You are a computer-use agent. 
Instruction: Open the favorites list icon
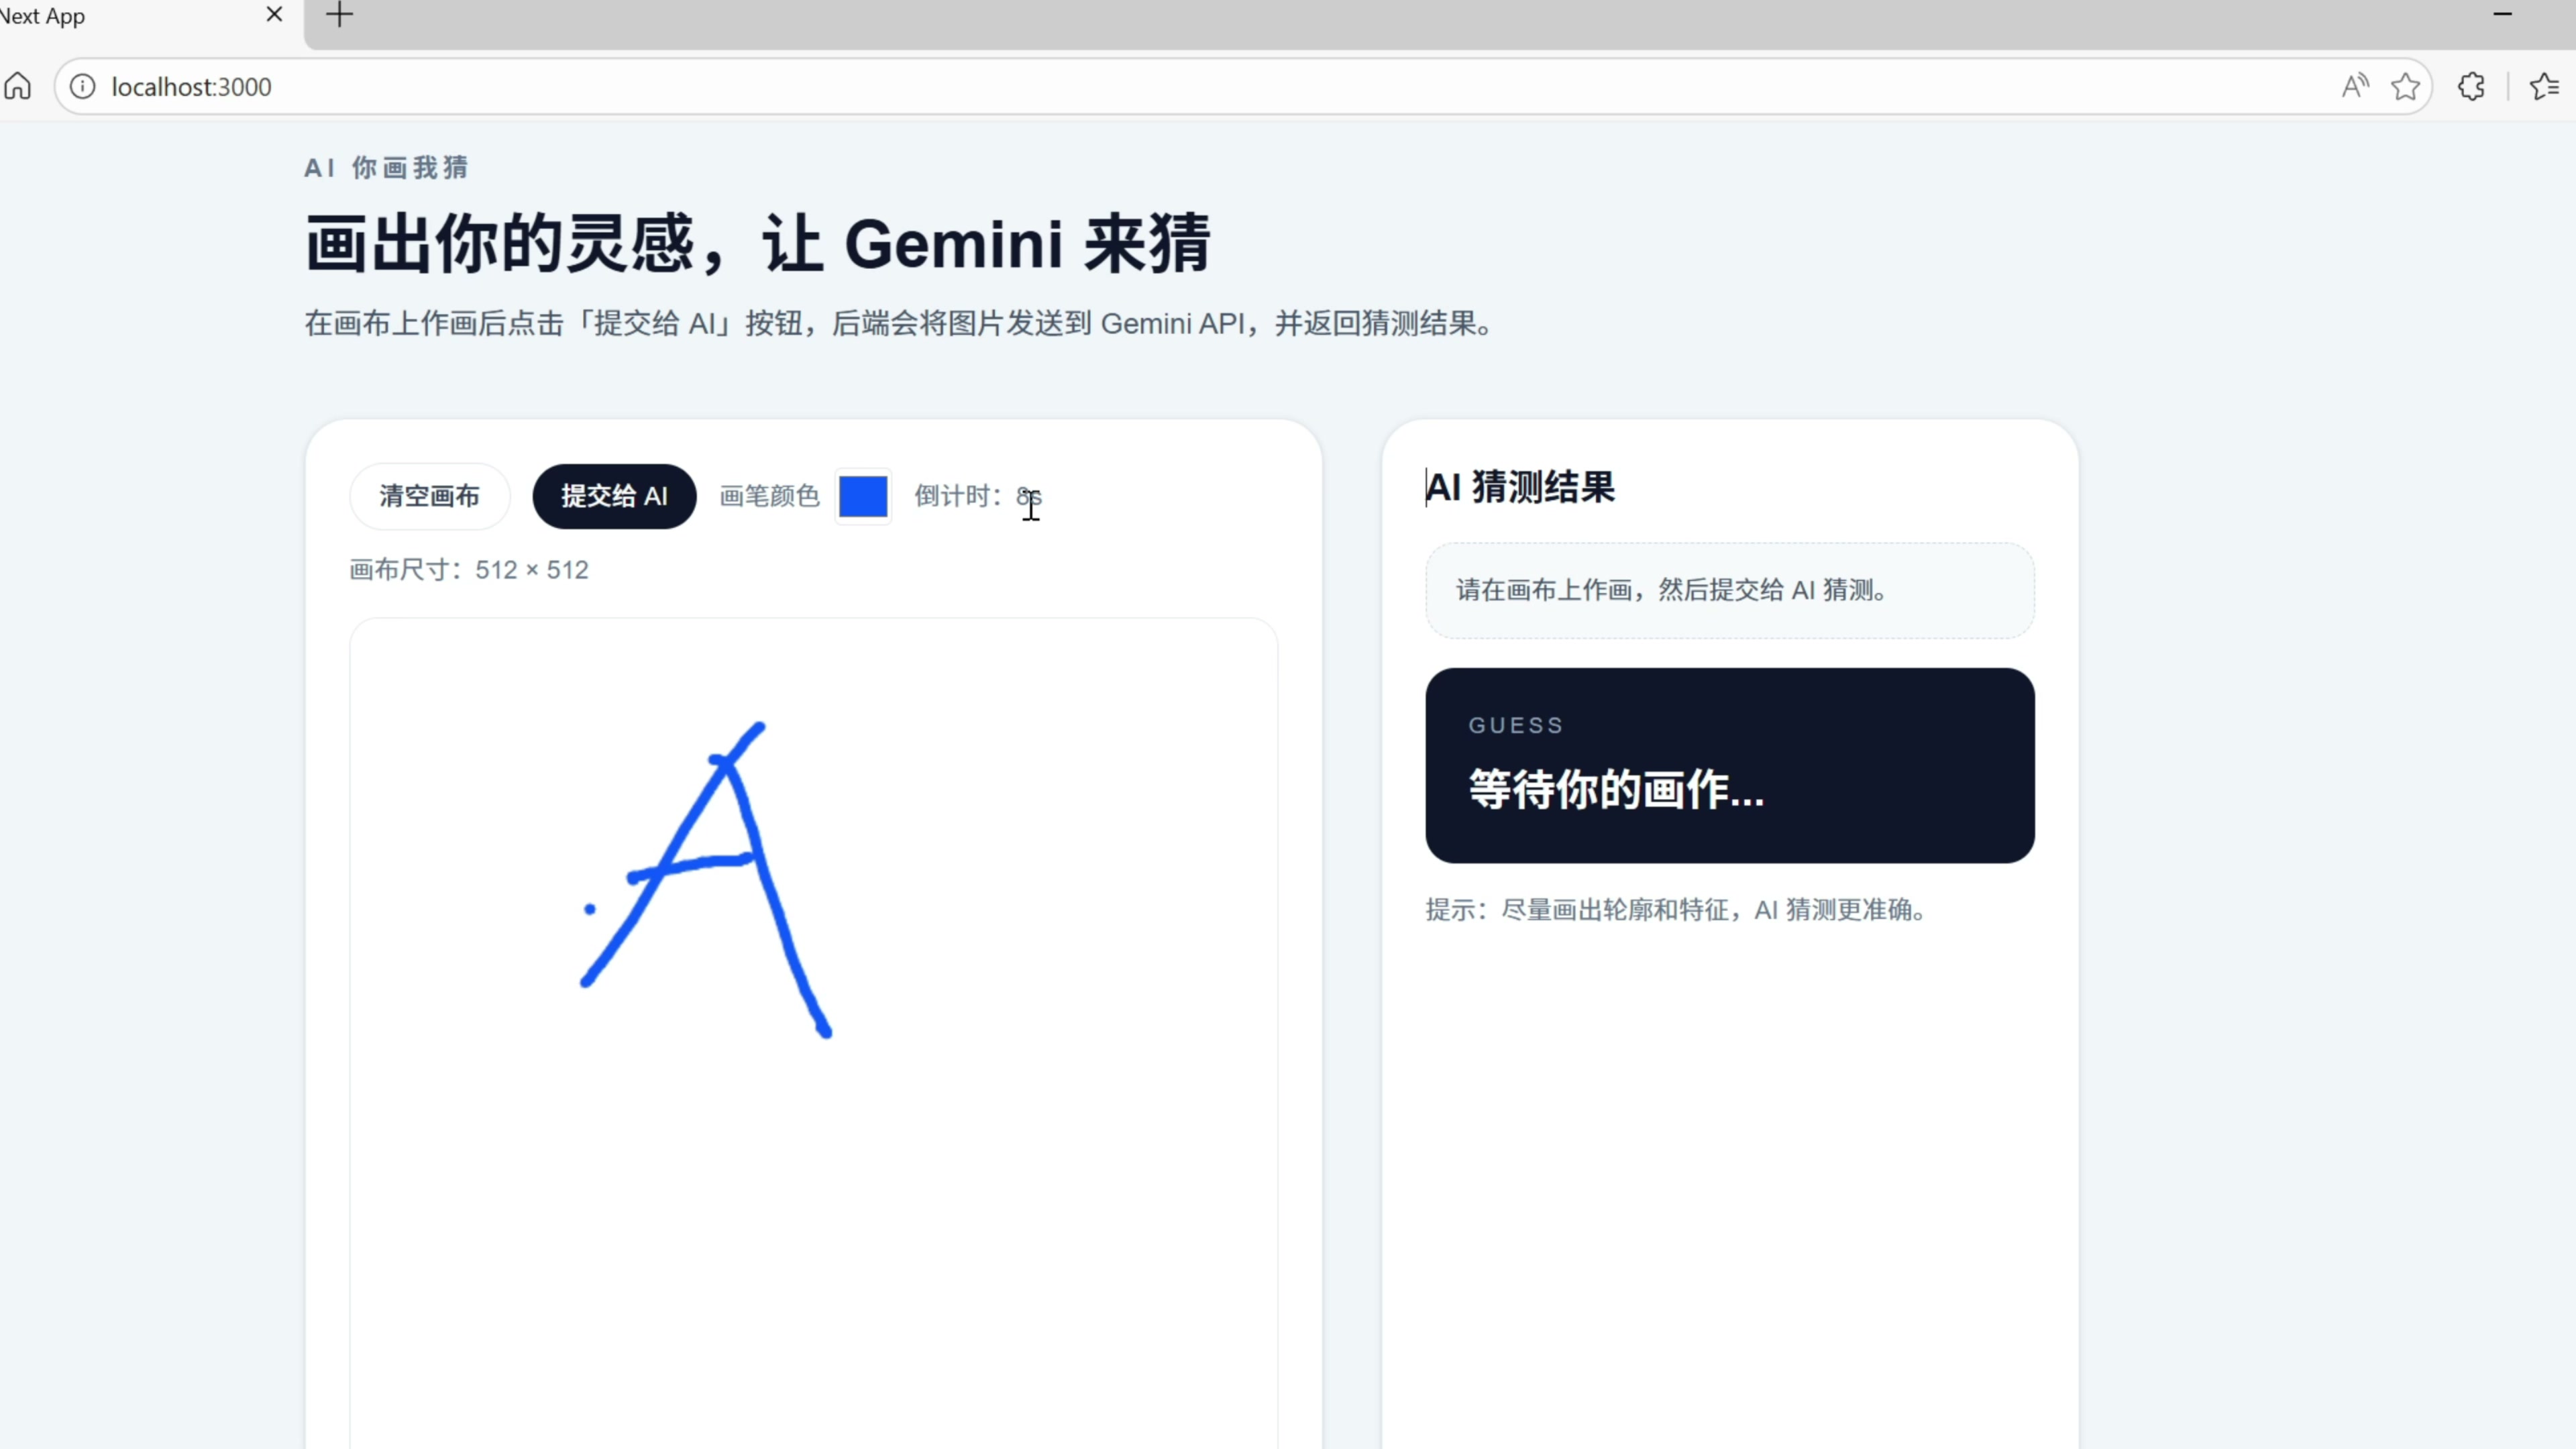[x=2544, y=87]
